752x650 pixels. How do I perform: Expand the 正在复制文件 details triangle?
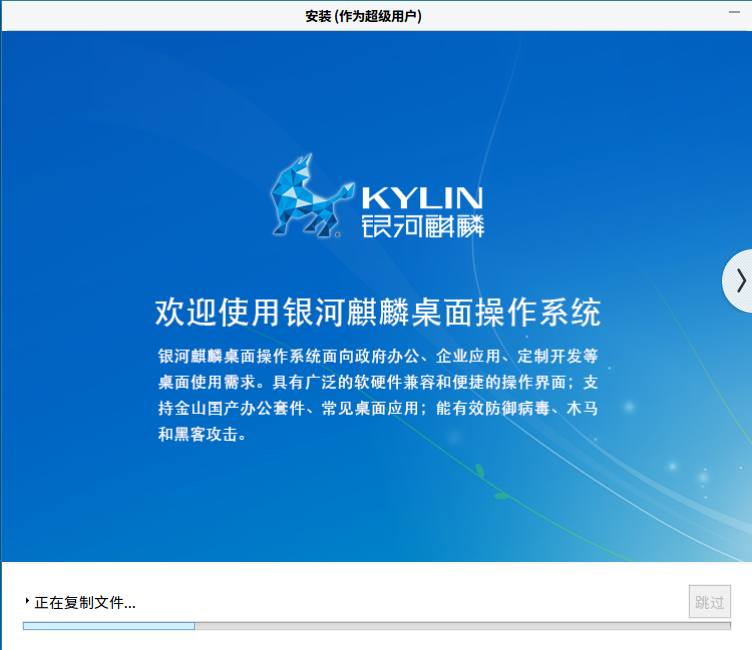pos(27,601)
